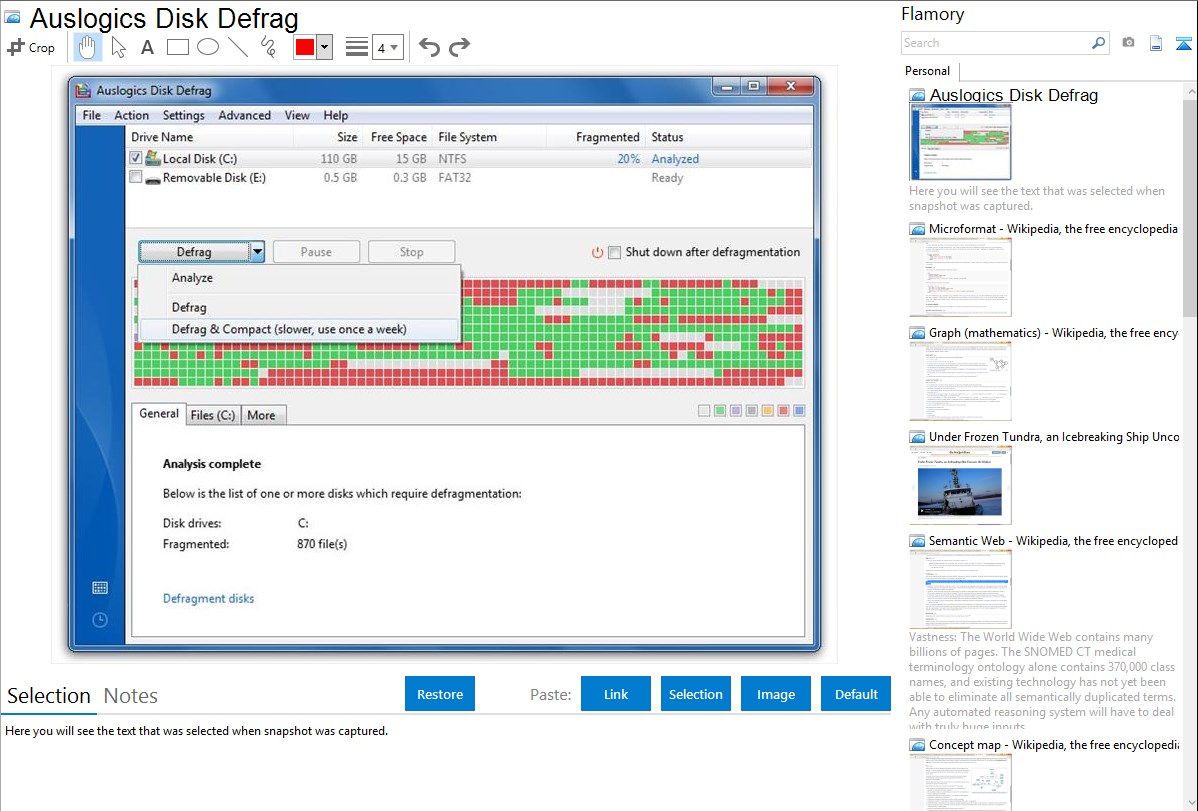Screen dimensions: 1198x811
Task: Open the Semantic Web Wikipedia thumbnail
Action: click(960, 589)
